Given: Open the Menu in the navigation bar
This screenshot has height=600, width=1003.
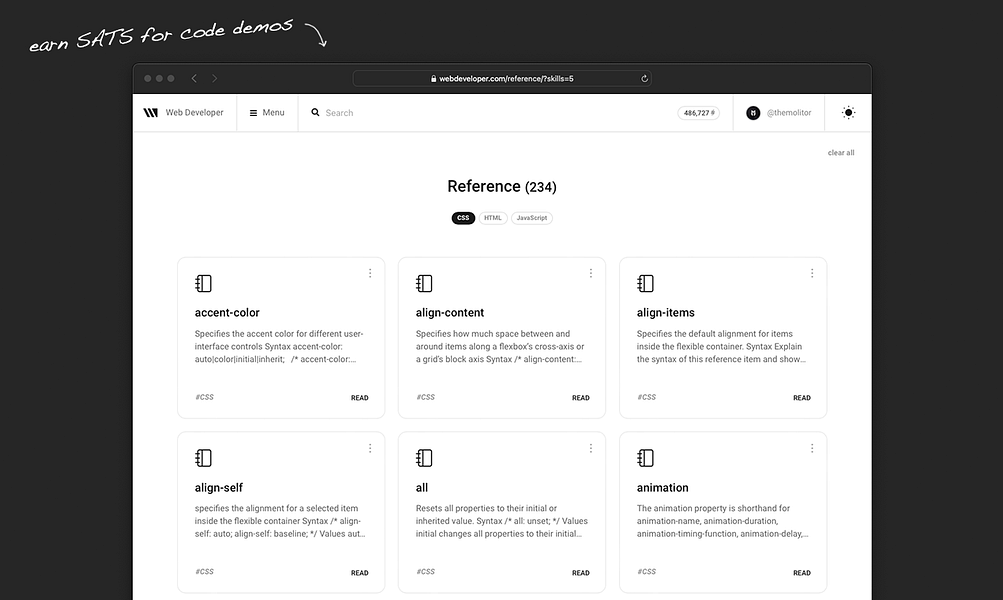Looking at the screenshot, I should click(x=270, y=112).
